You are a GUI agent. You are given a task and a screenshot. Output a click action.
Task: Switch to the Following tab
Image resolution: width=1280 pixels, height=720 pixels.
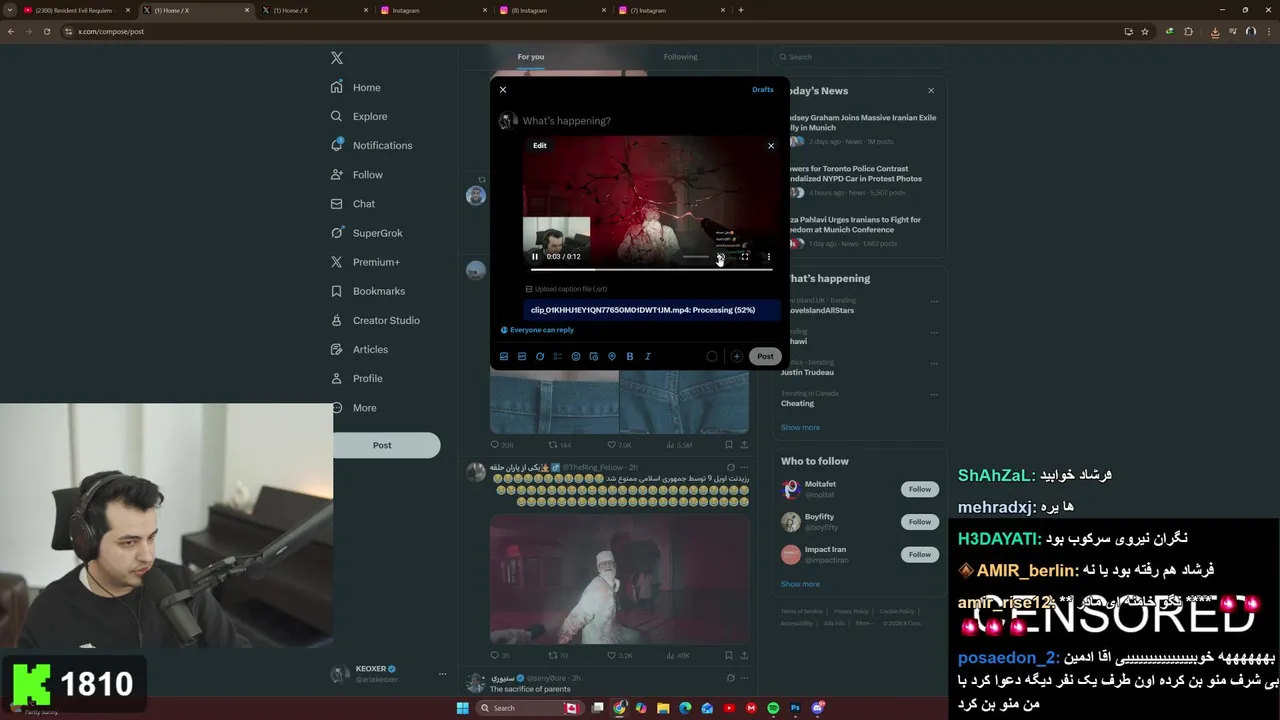pos(680,57)
